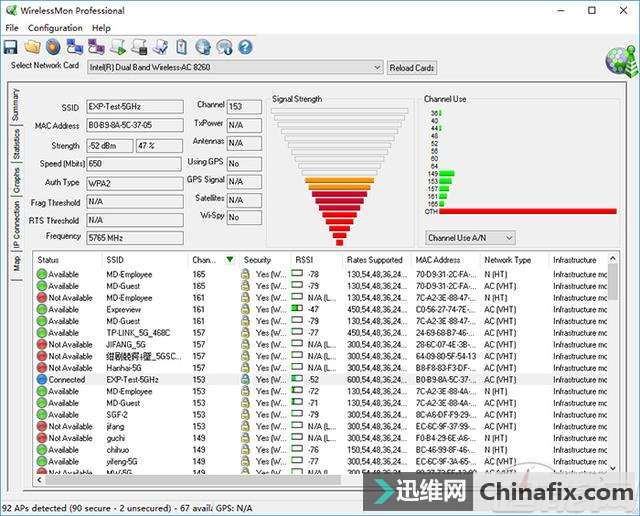Viewport: 640px width, 516px height.
Task: Click the RSSI column header
Action: 304,260
